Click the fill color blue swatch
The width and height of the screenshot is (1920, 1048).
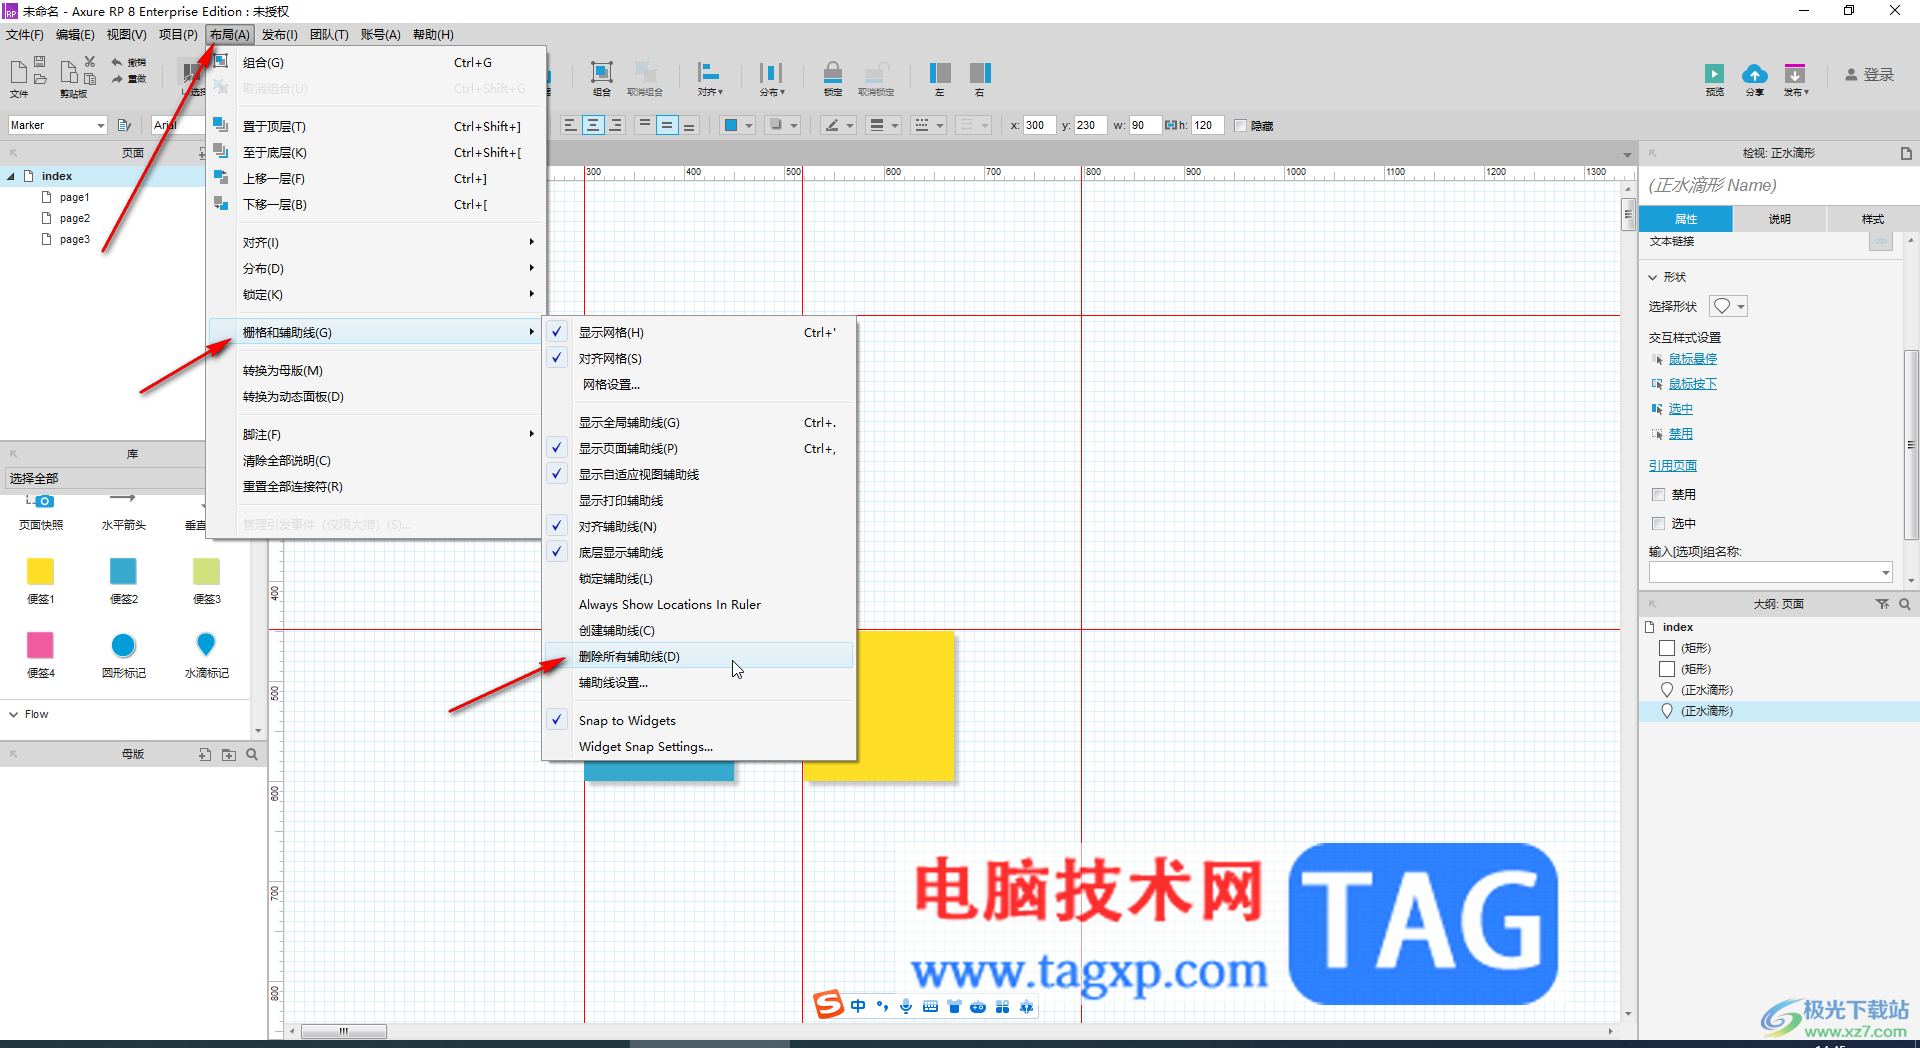click(x=731, y=125)
